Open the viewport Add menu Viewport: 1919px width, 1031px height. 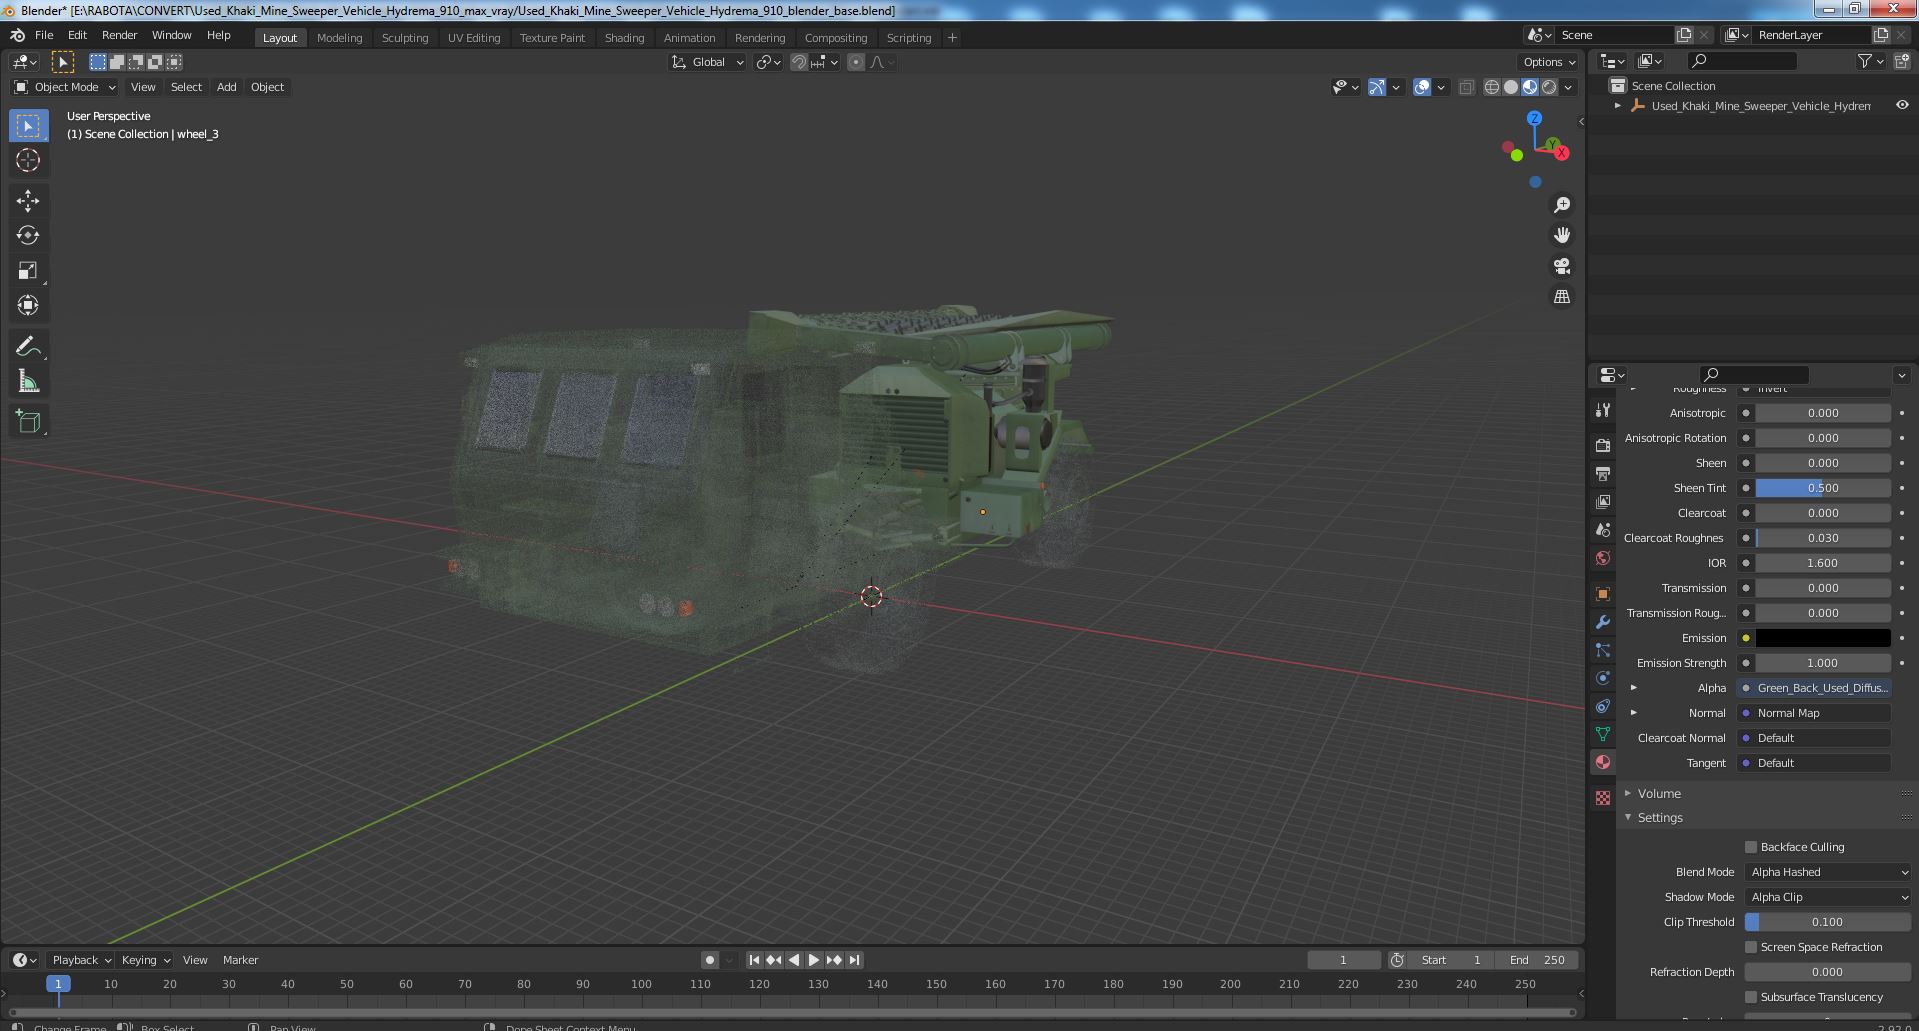pos(227,87)
